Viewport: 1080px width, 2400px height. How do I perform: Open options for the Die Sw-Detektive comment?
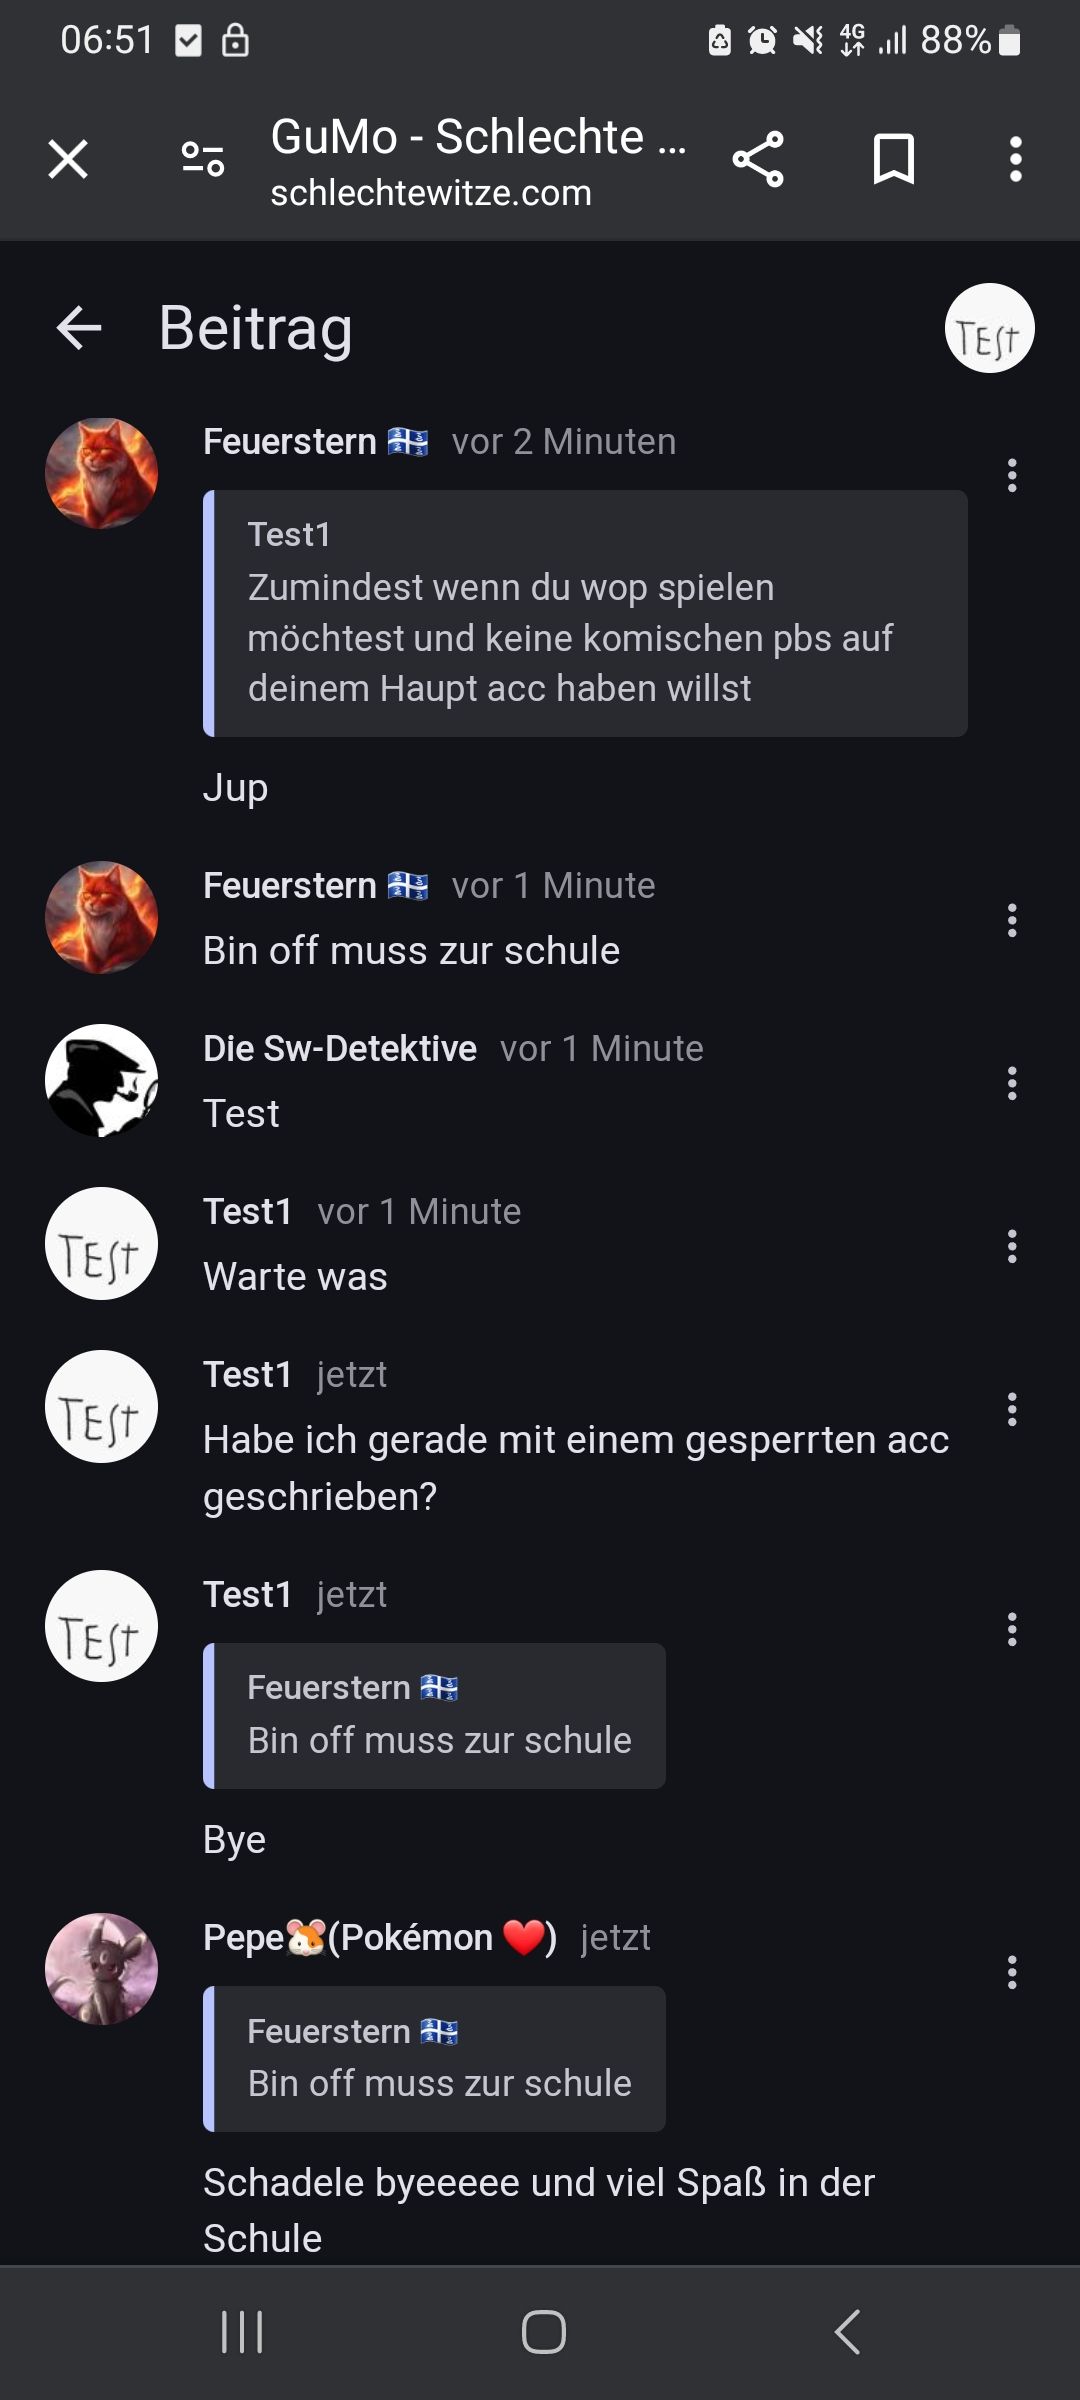pos(1012,1083)
